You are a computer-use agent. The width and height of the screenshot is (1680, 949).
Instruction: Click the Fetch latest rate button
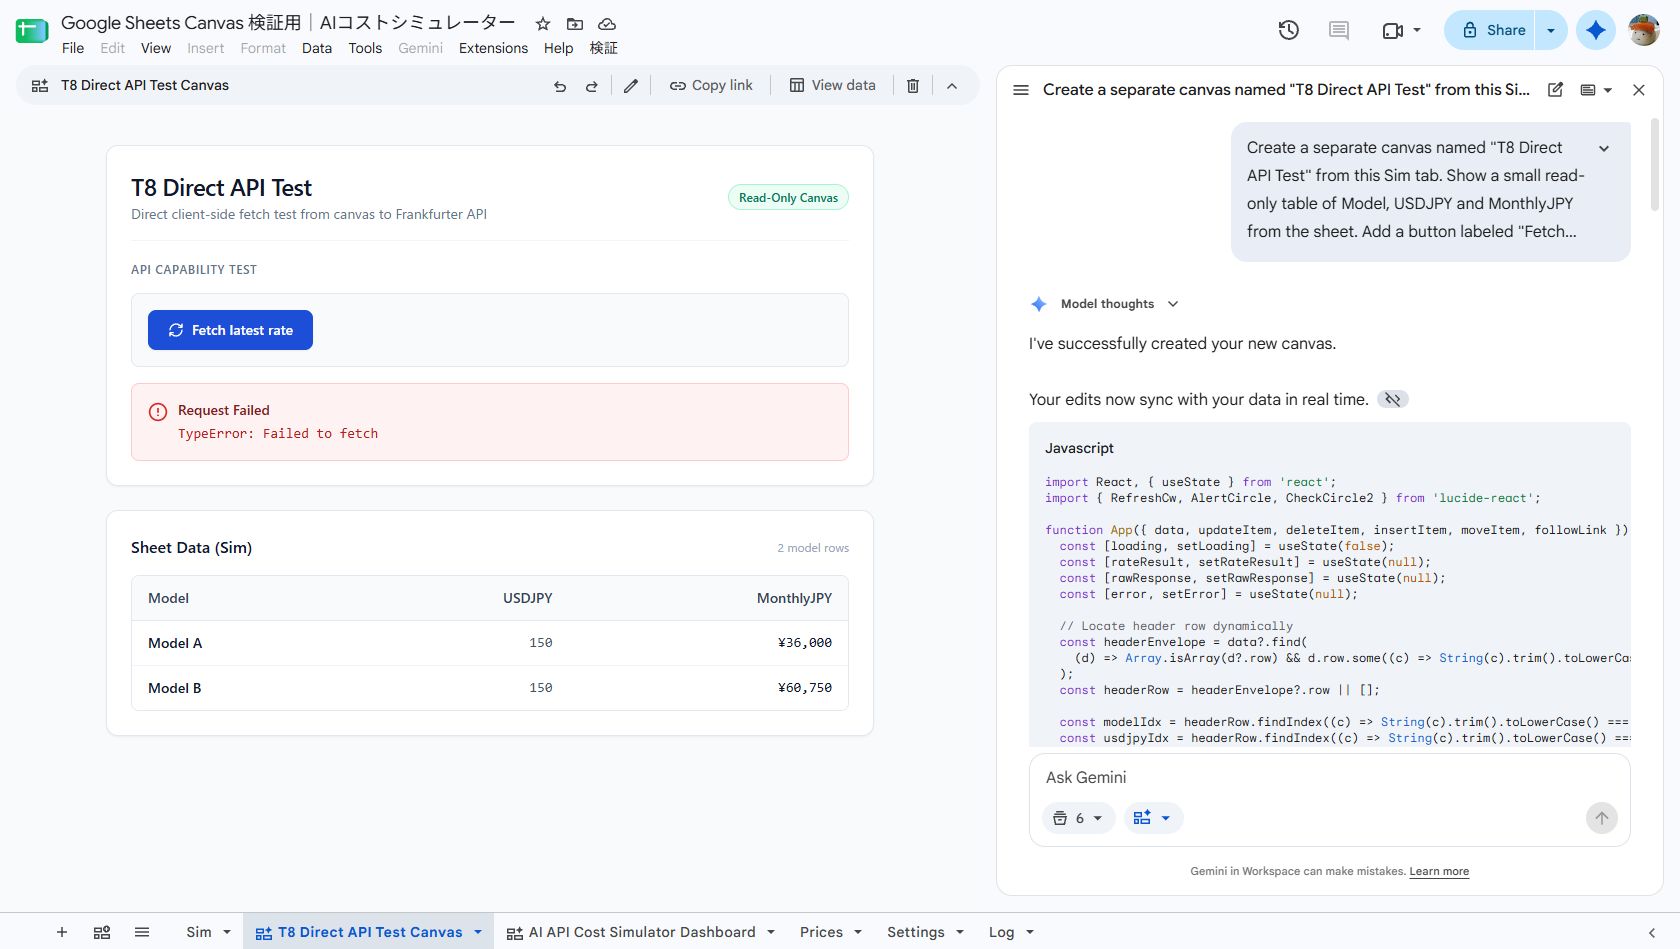click(x=230, y=330)
